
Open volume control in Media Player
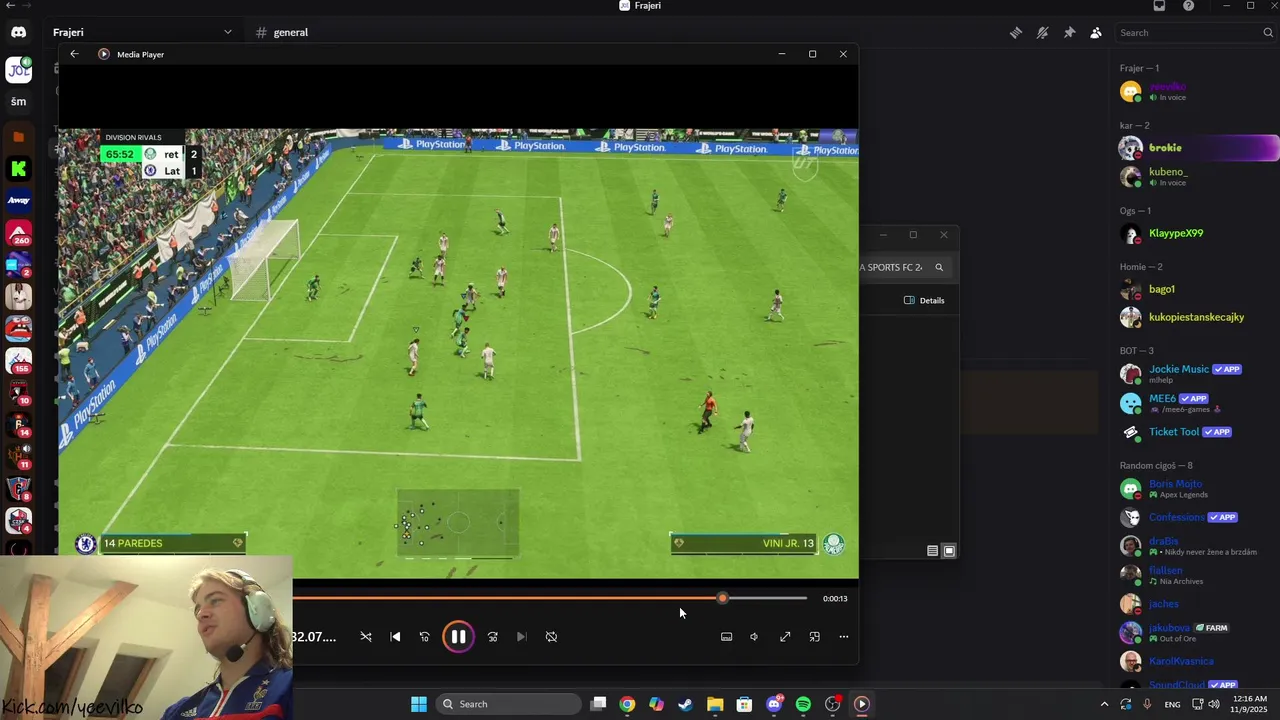click(x=754, y=636)
